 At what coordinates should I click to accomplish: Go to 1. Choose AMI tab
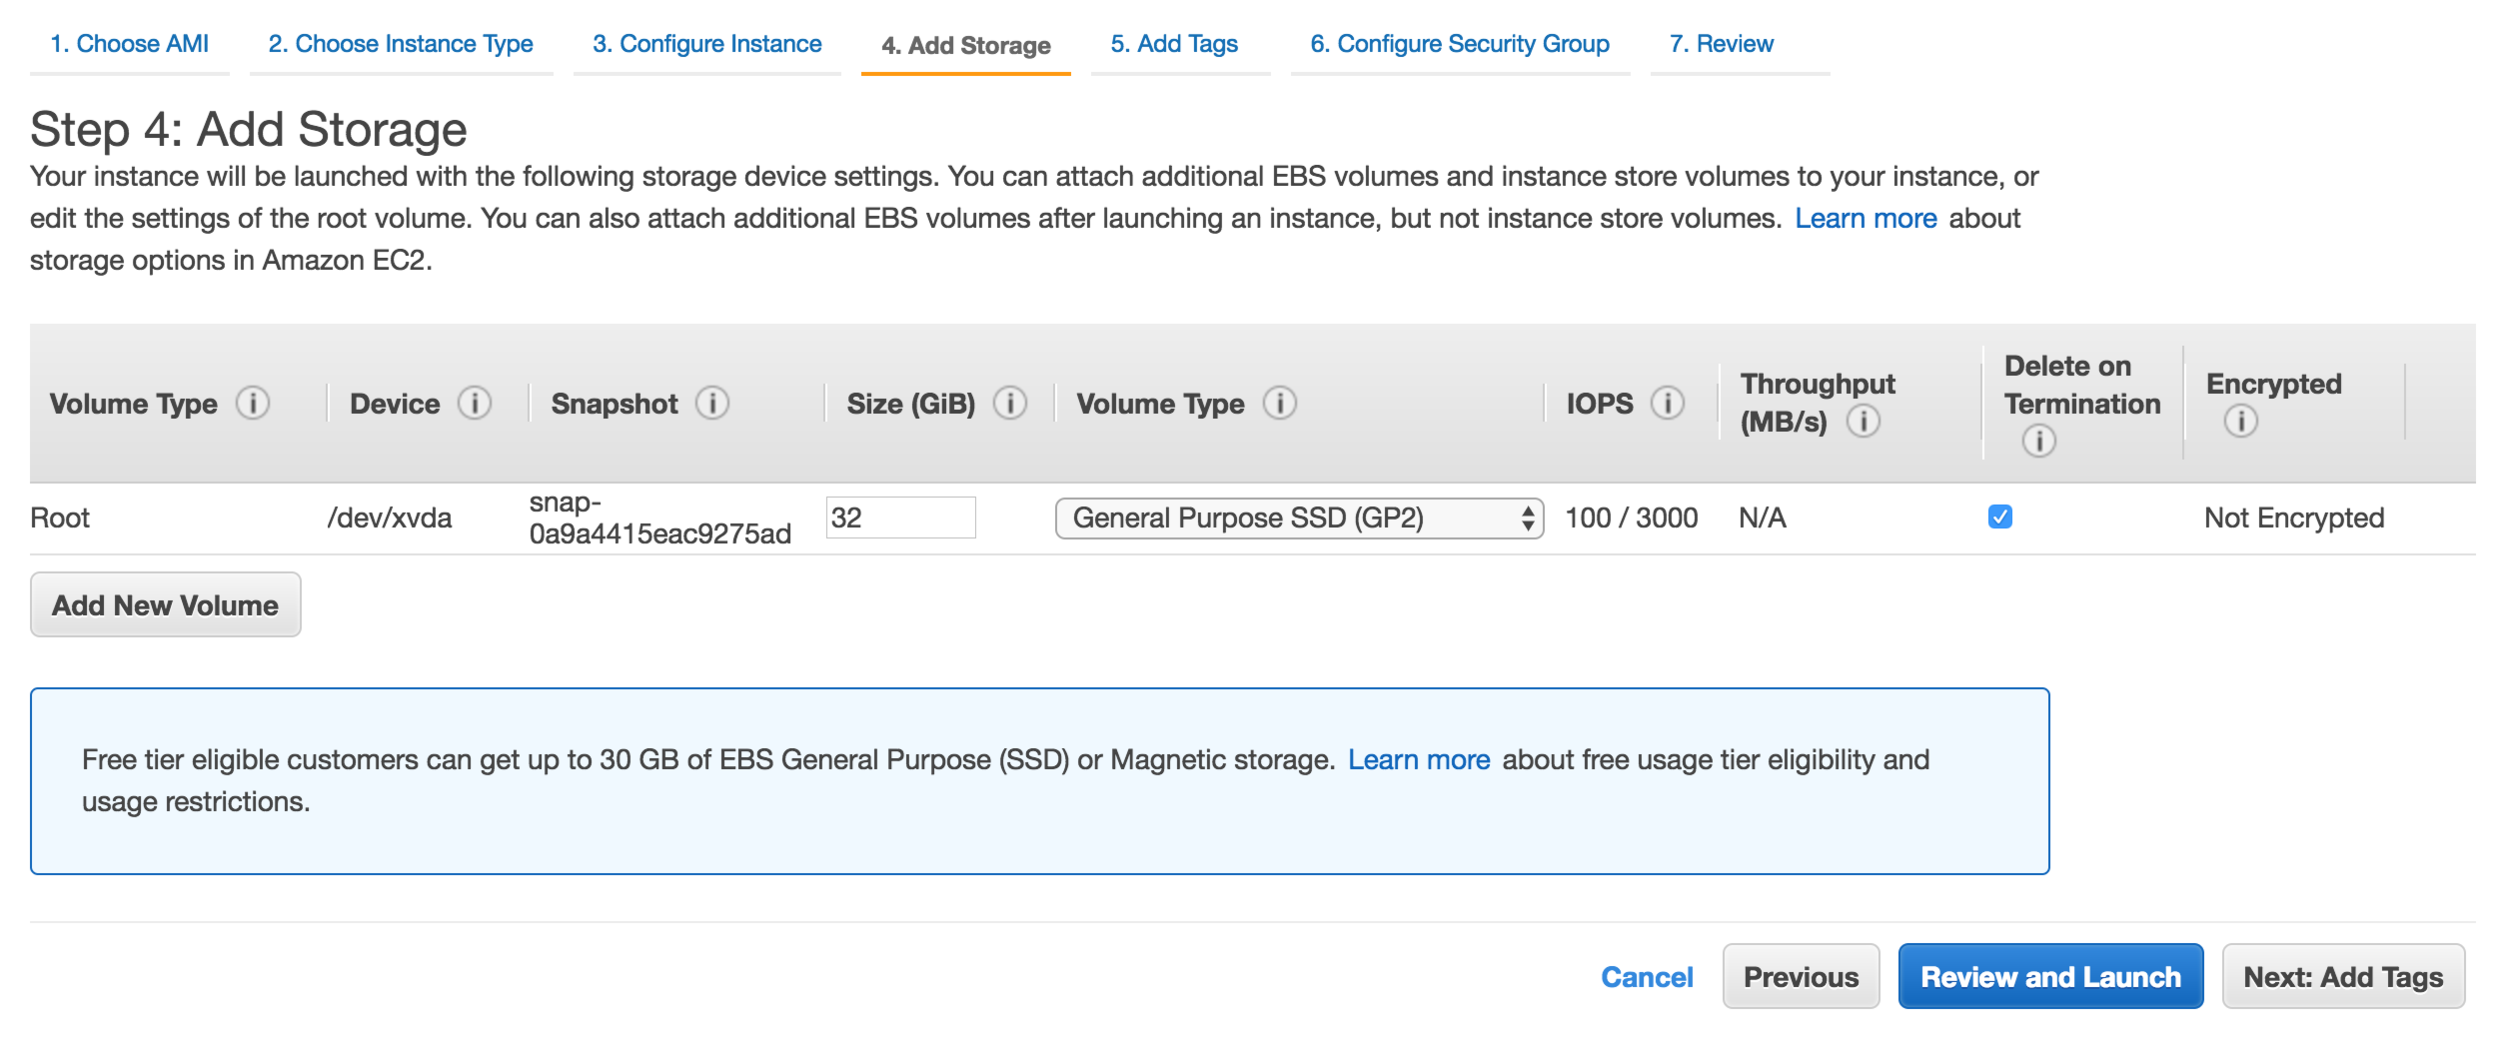(129, 44)
